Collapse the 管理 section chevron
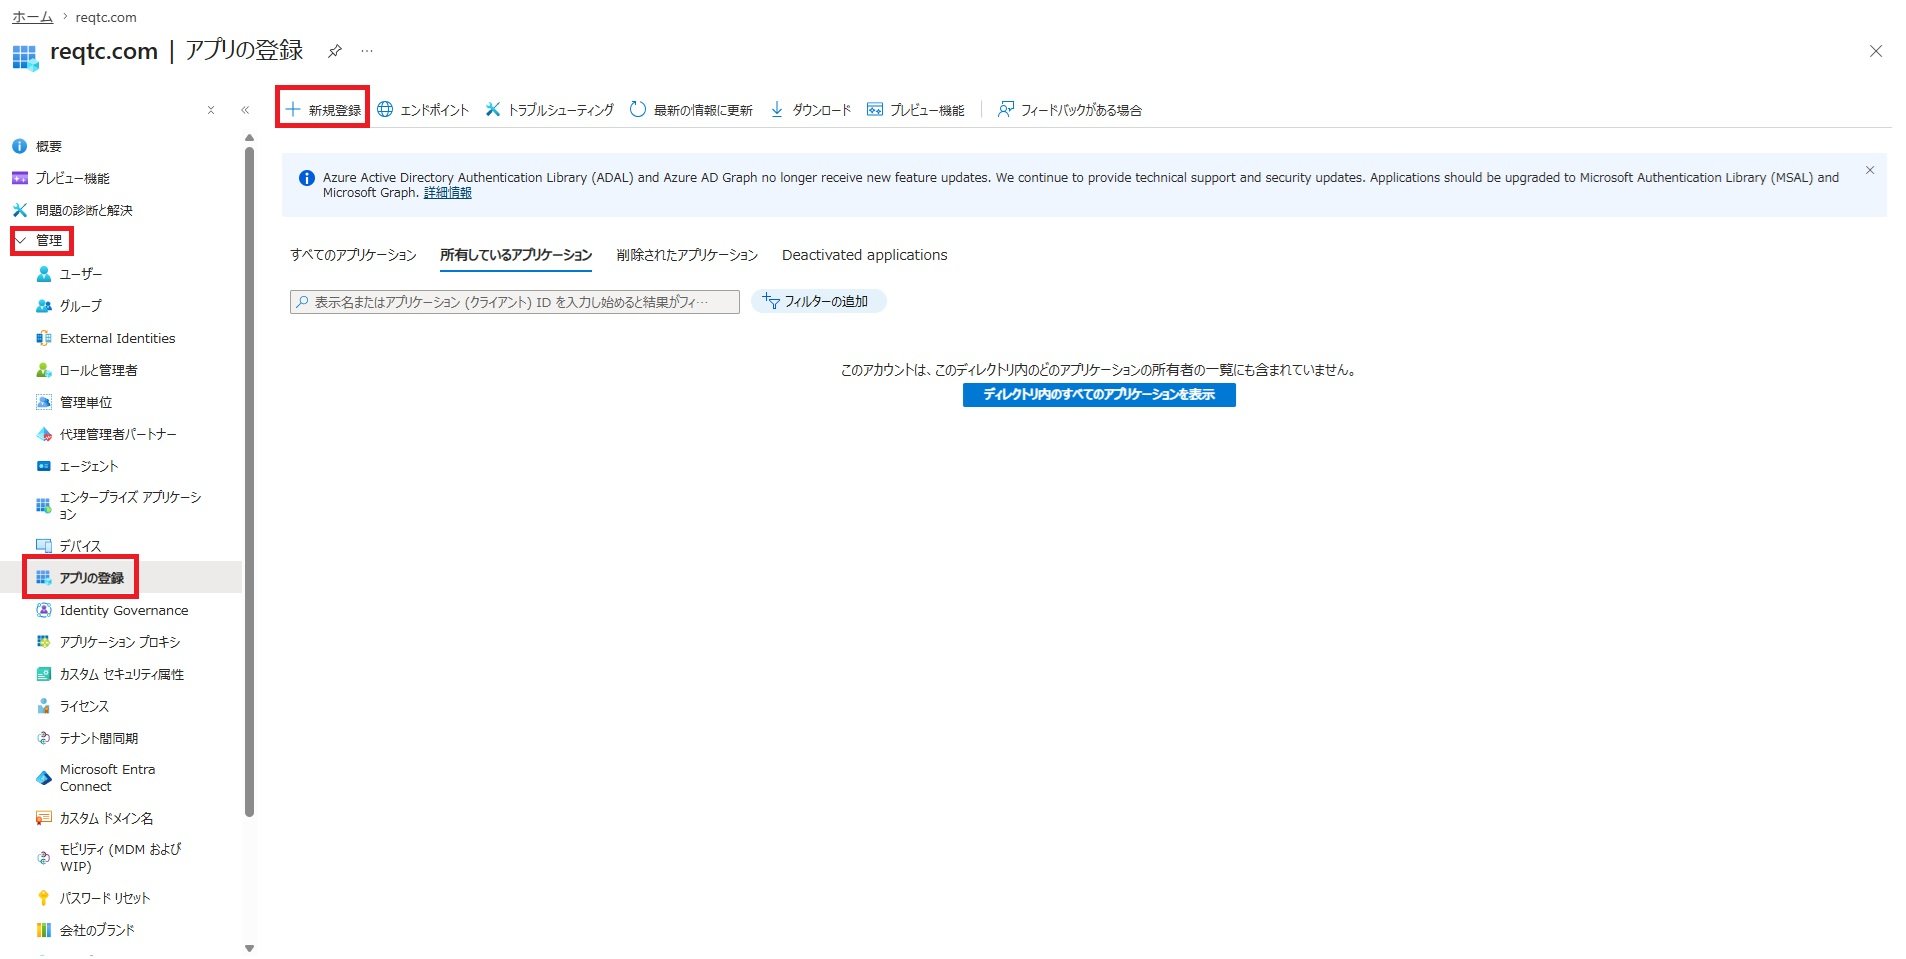This screenshot has height=959, width=1906. (20, 240)
